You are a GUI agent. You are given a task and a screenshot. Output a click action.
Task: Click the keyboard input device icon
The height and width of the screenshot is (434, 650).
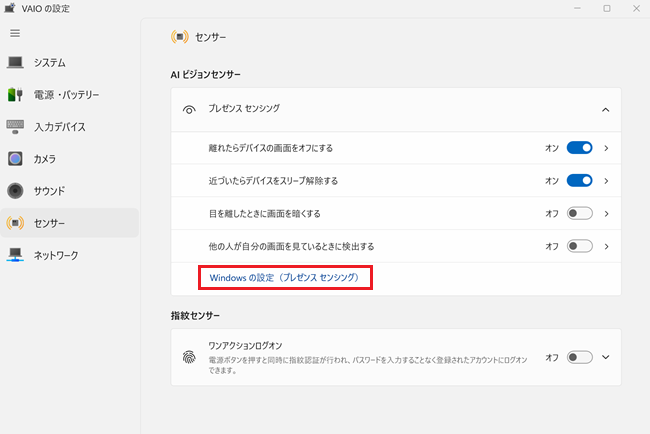click(x=15, y=126)
